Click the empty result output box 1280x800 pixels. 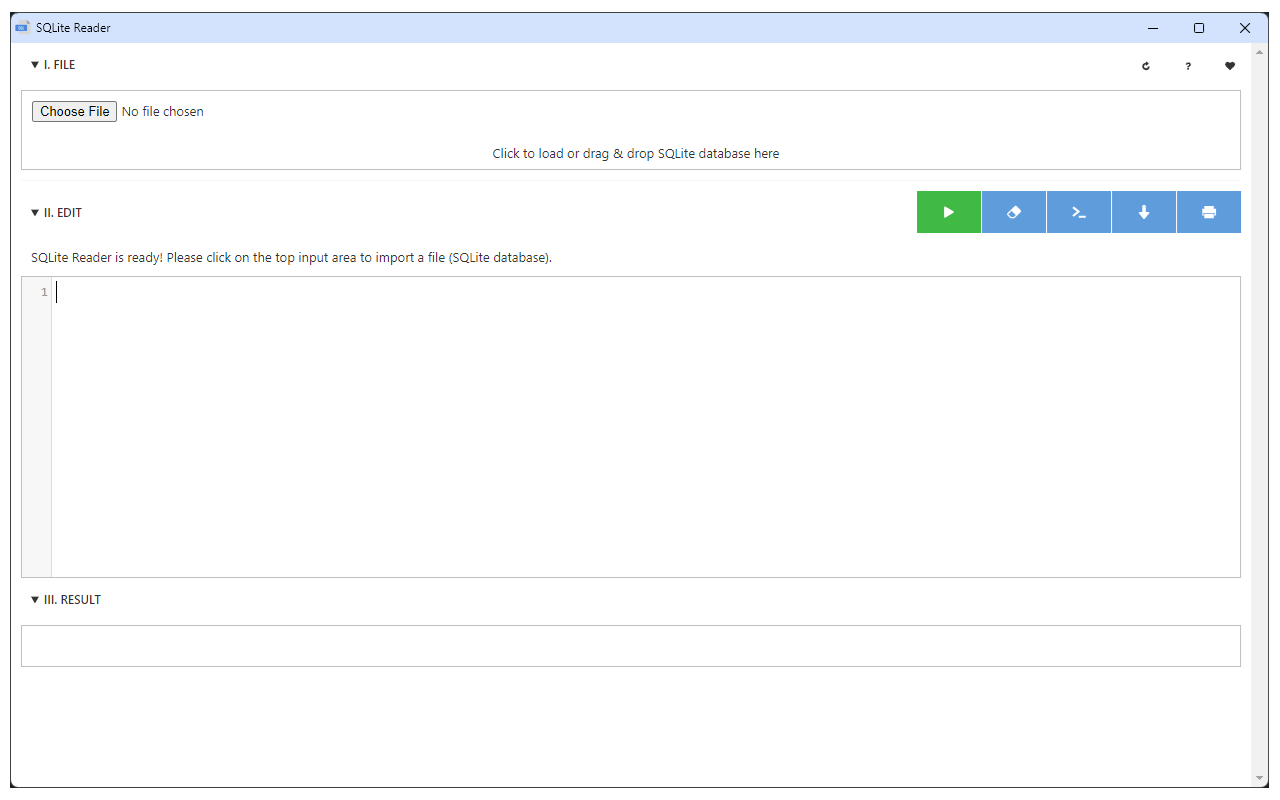coord(631,646)
